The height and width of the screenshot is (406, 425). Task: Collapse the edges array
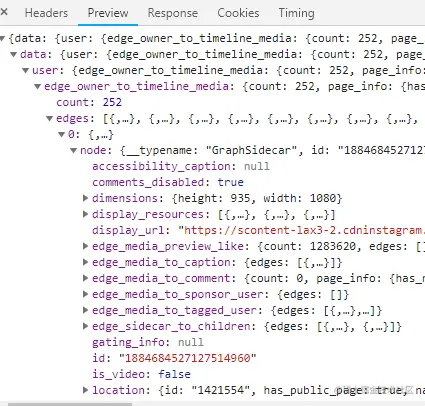click(x=50, y=118)
